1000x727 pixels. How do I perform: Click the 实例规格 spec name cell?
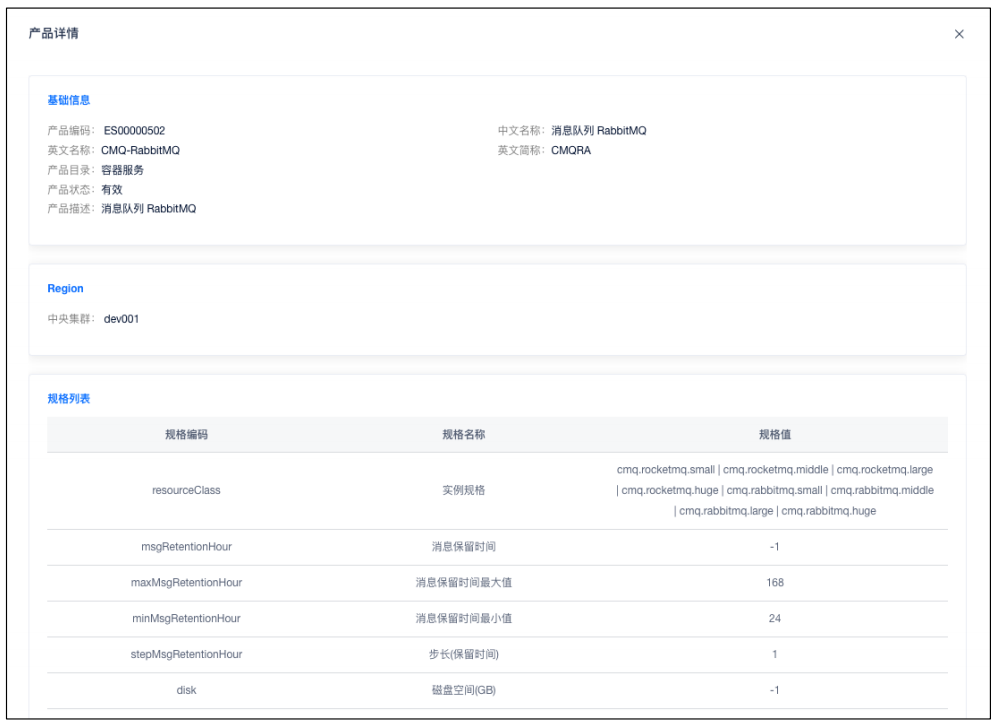click(464, 490)
